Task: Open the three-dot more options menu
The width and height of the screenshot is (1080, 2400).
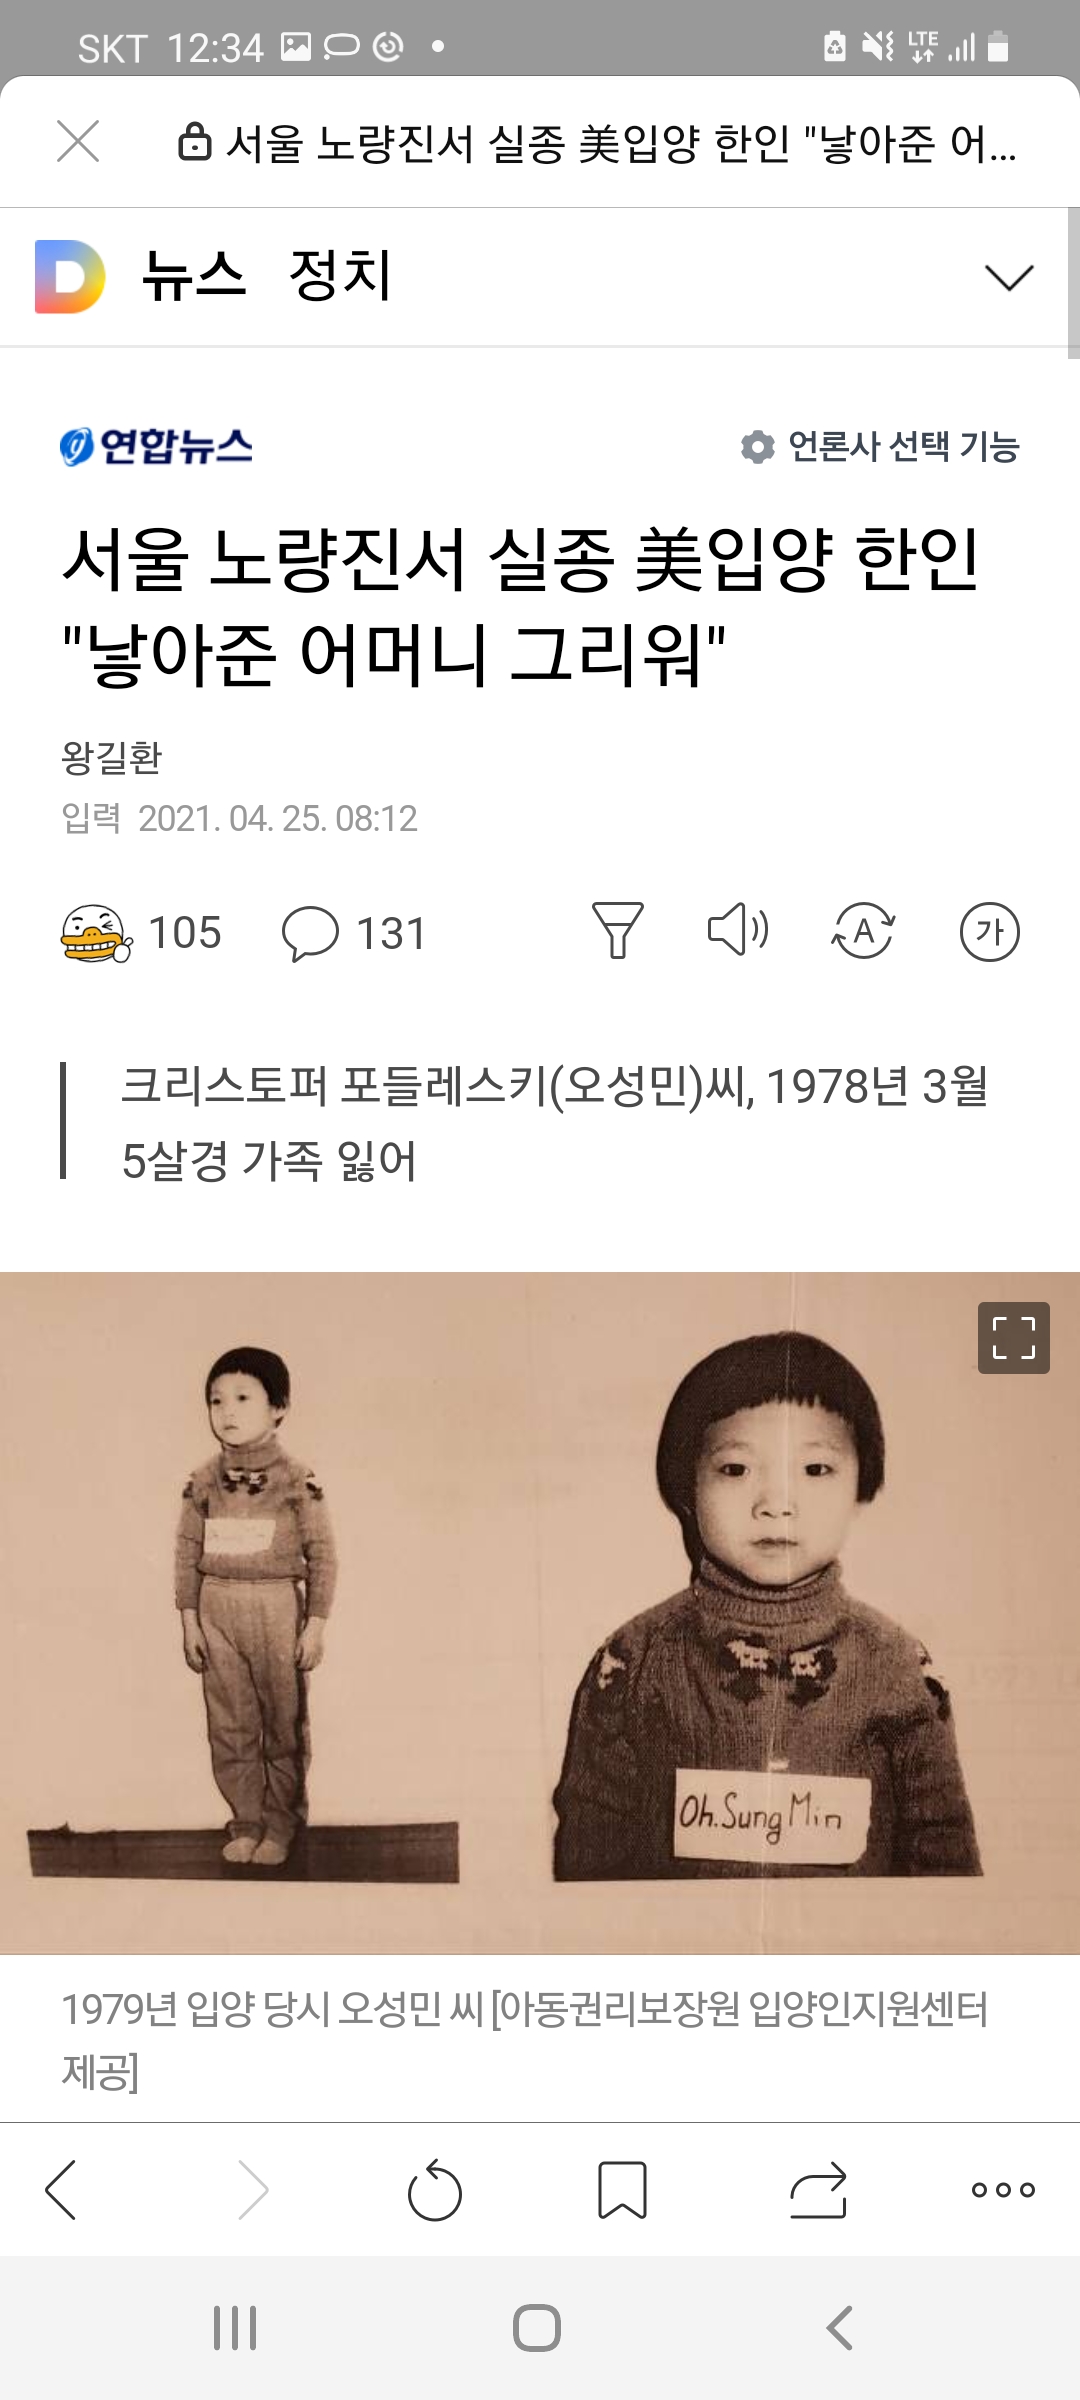Action: pyautogui.click(x=1003, y=2190)
